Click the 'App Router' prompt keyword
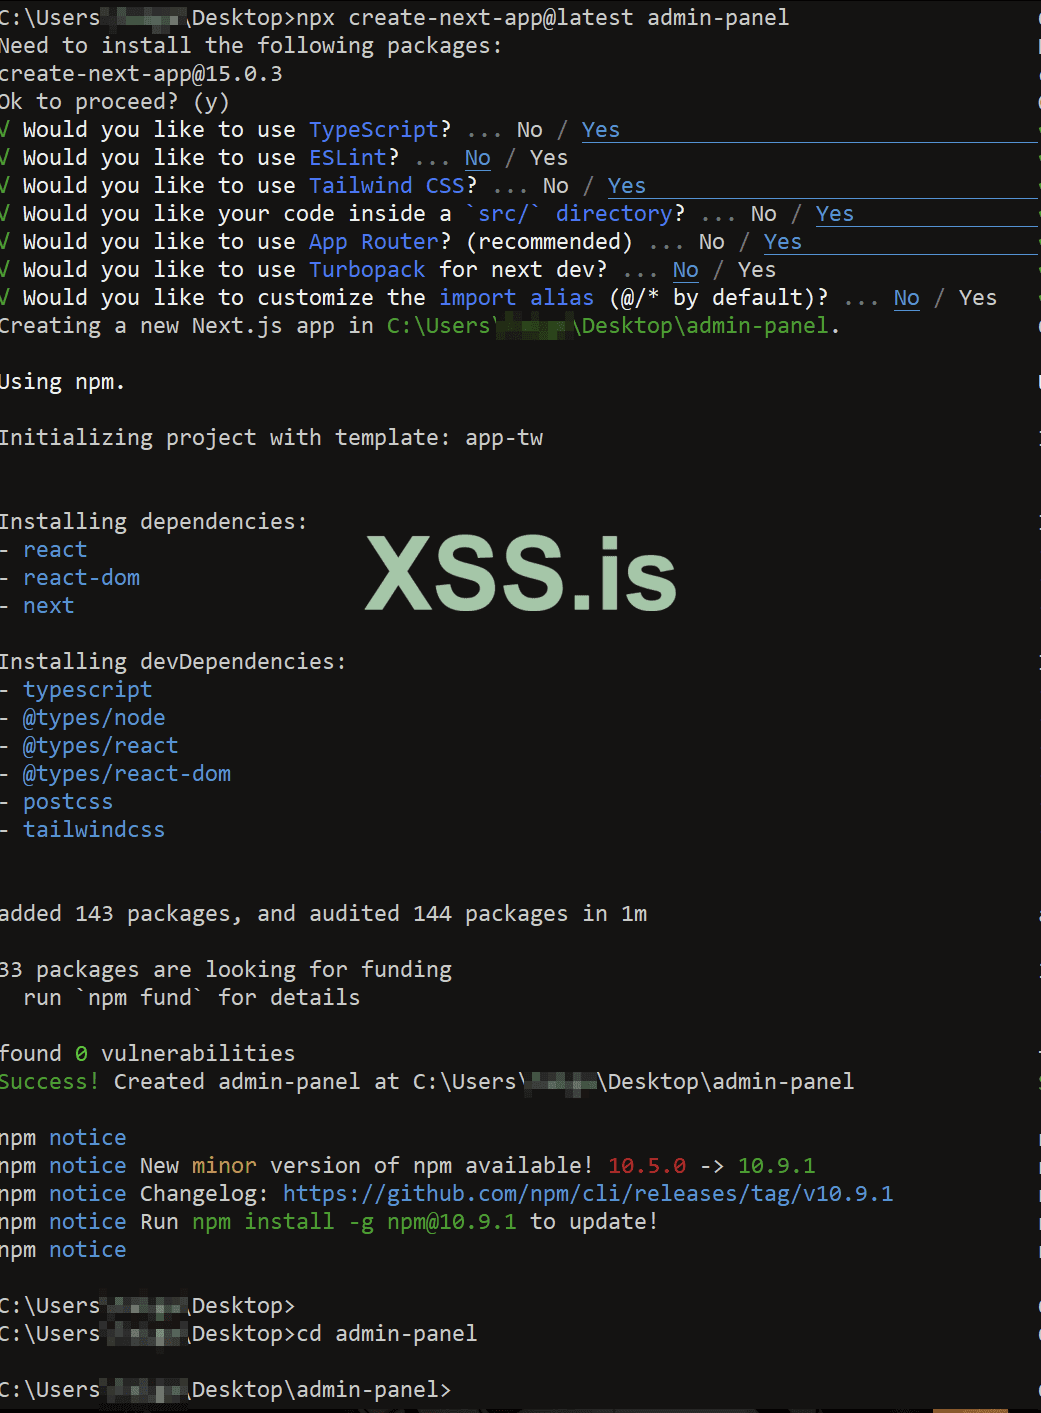 pos(374,242)
